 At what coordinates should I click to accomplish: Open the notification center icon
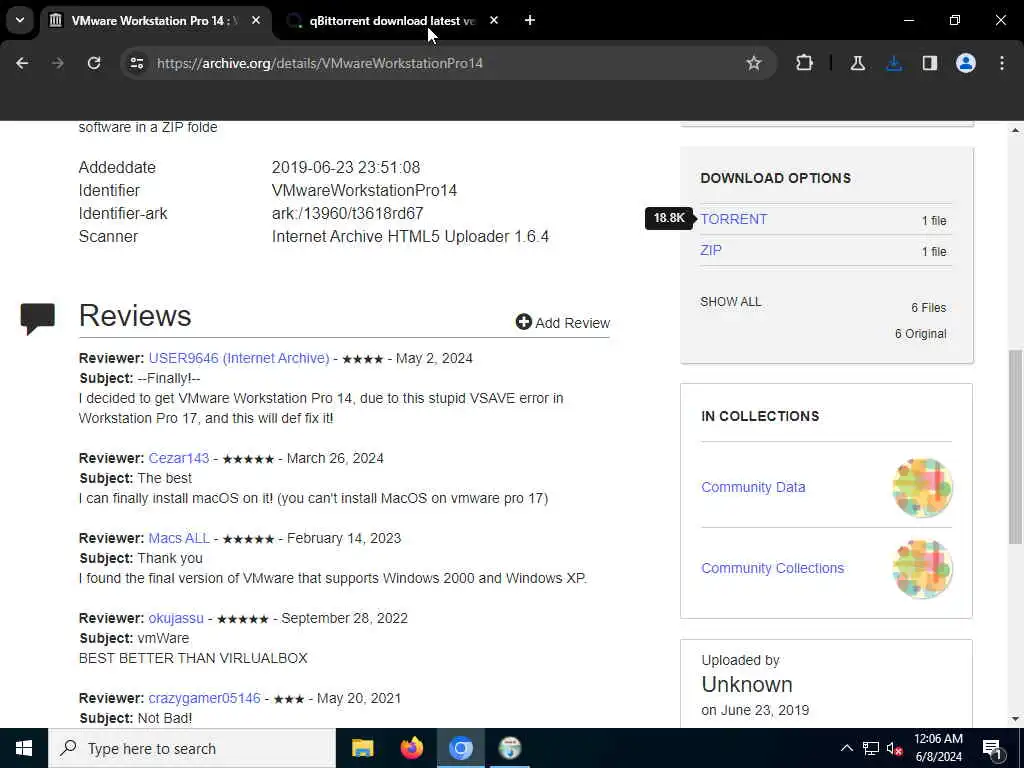[x=992, y=748]
